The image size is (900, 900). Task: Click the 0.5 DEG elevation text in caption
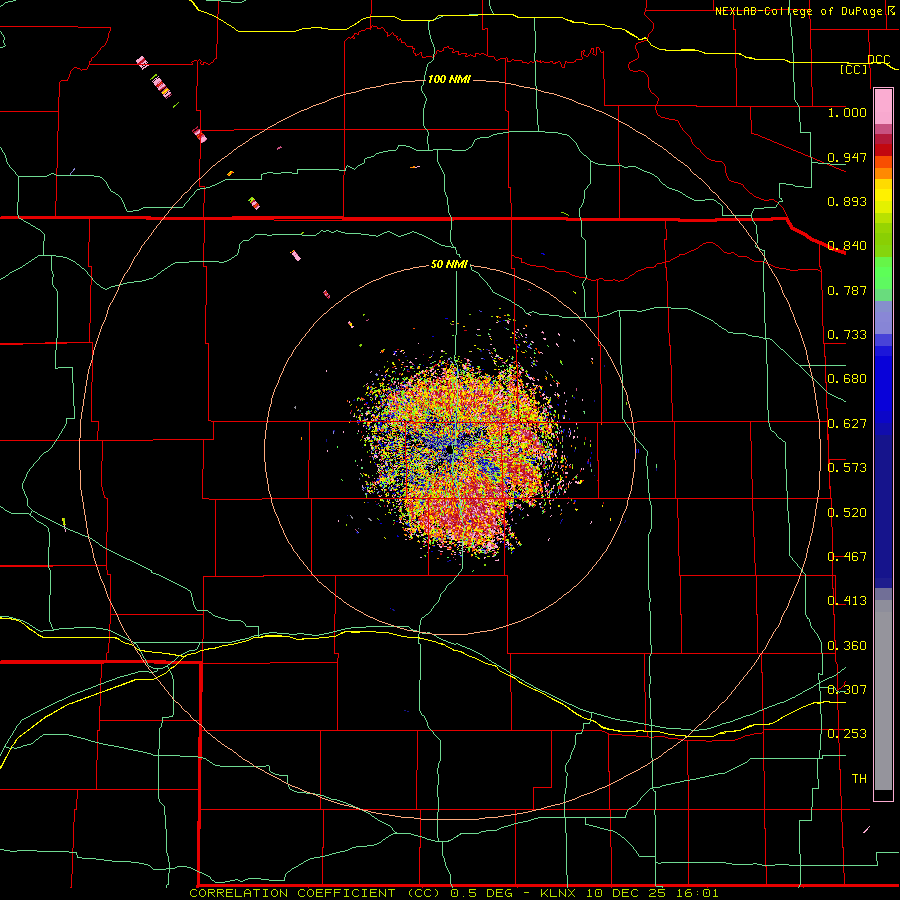(484, 893)
